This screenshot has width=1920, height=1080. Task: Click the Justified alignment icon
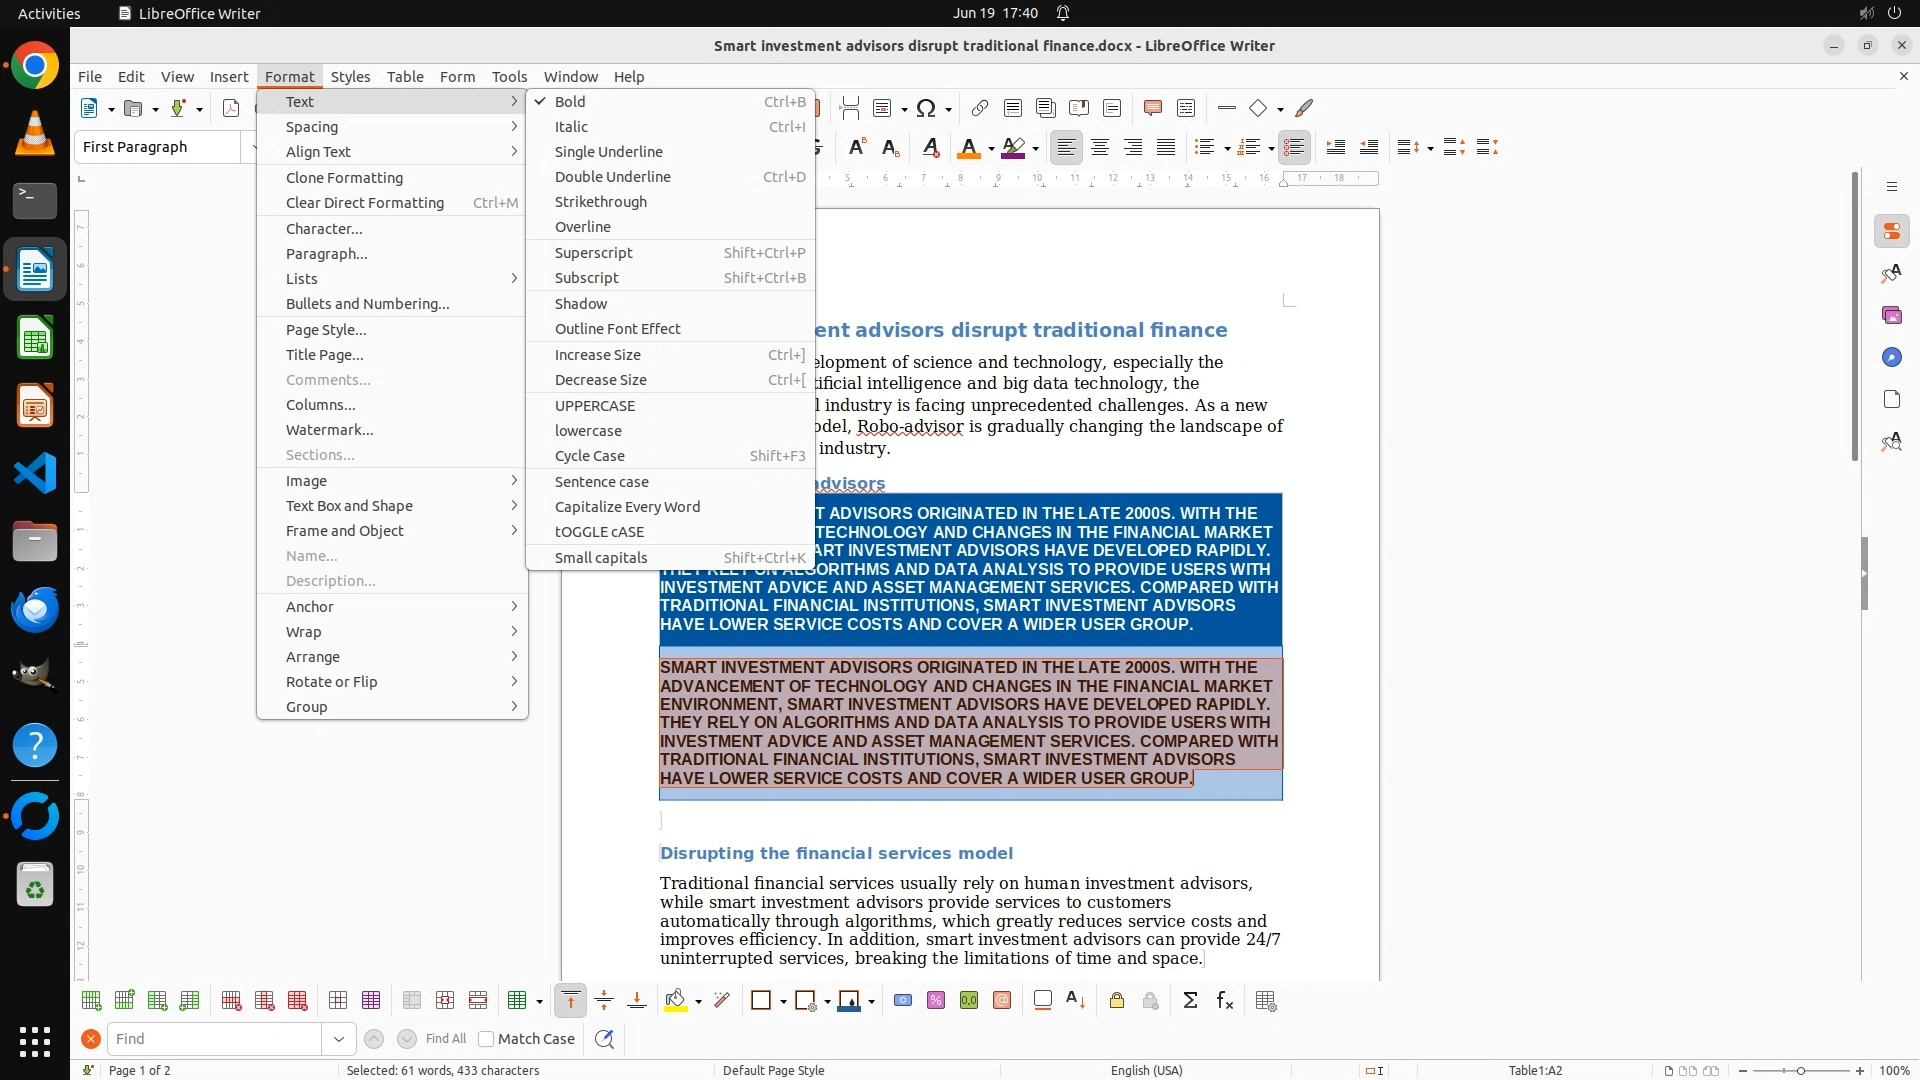pos(1166,148)
